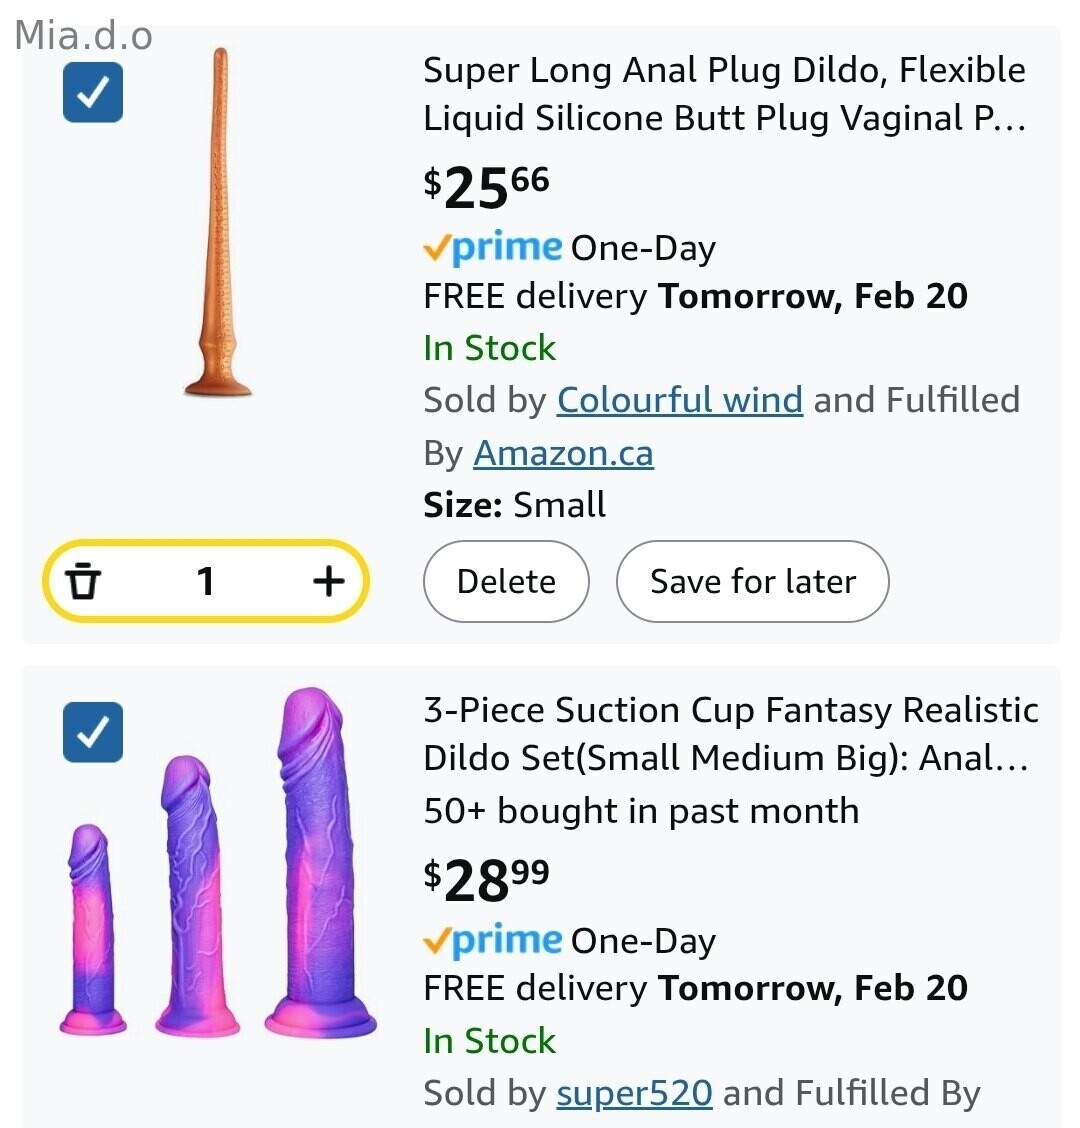Image resolution: width=1080 pixels, height=1128 pixels.
Task: Click the quantity value 1 in stepper
Action: click(x=206, y=581)
